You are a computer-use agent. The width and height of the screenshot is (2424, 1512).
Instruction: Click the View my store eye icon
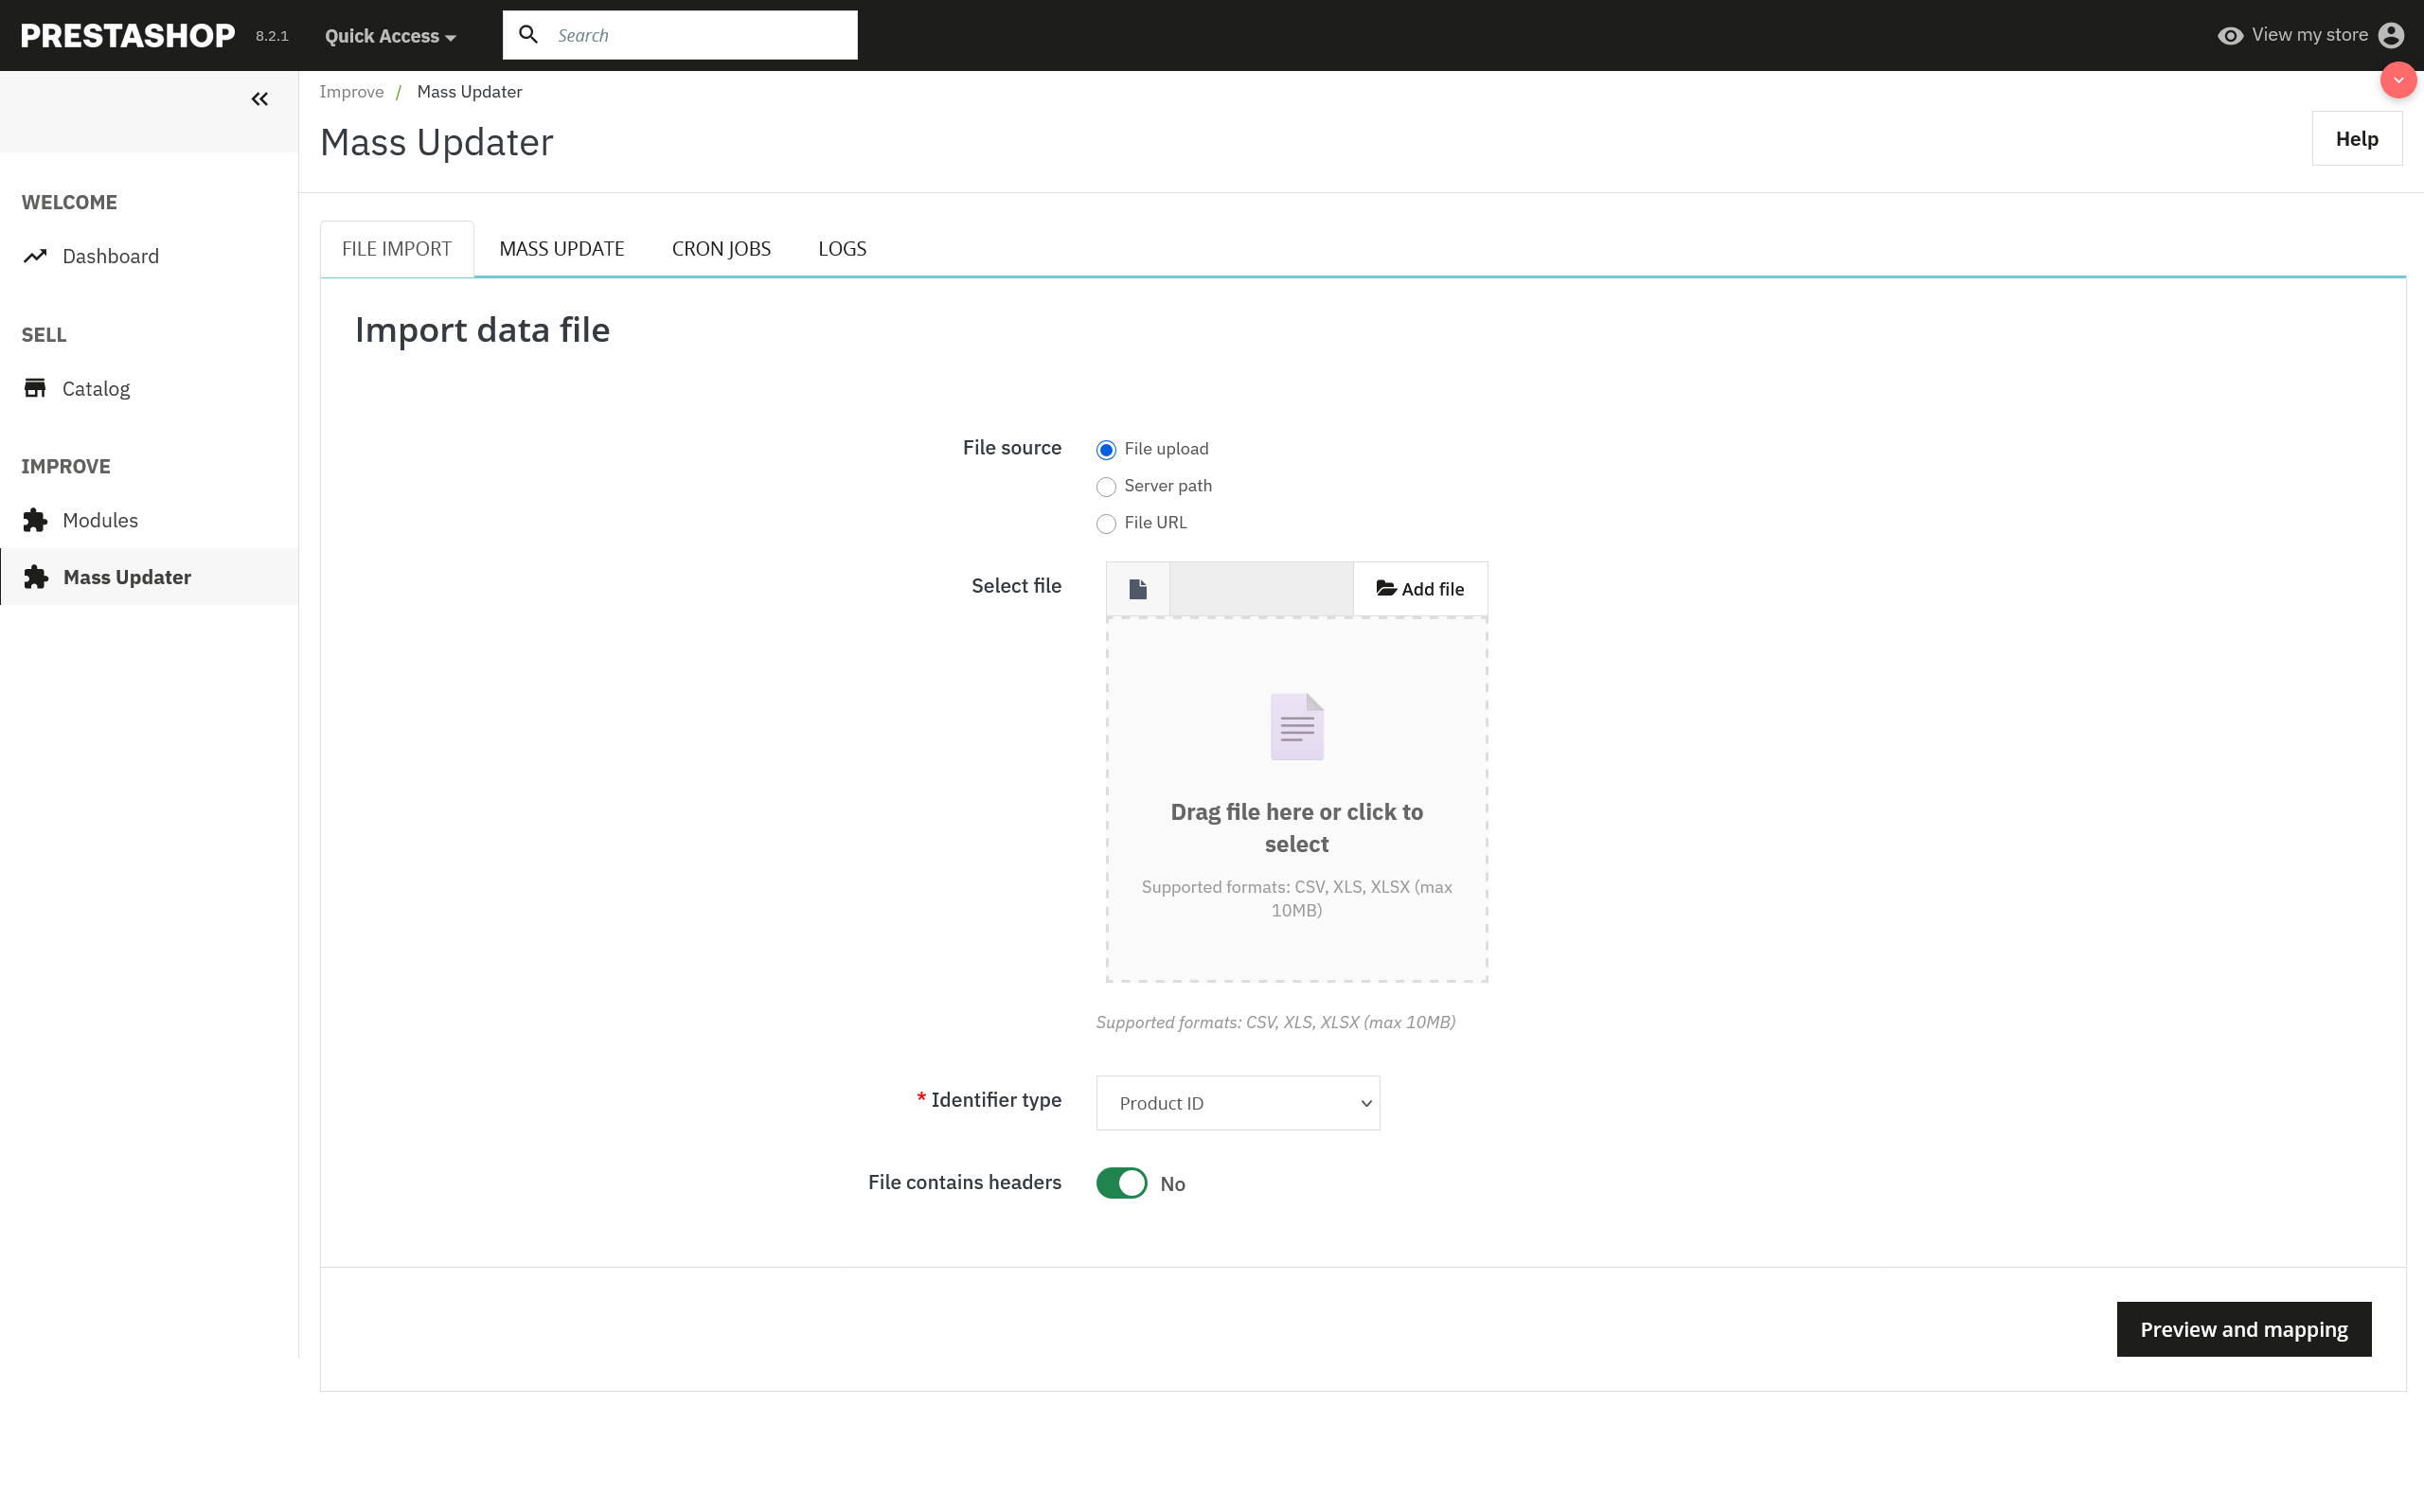(x=2232, y=34)
